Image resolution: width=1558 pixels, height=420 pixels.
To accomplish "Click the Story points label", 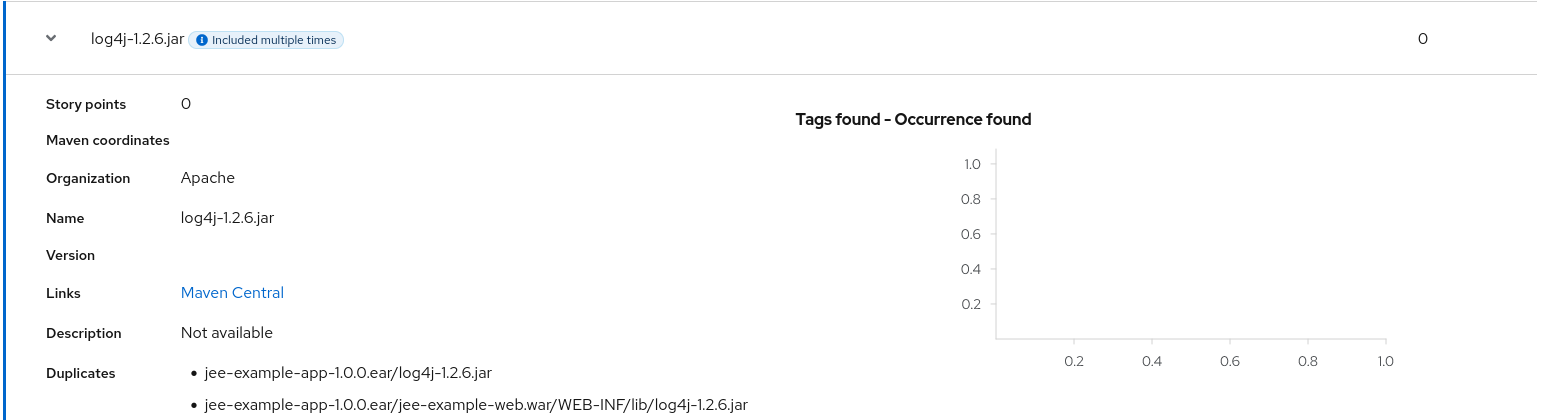I will 86,104.
